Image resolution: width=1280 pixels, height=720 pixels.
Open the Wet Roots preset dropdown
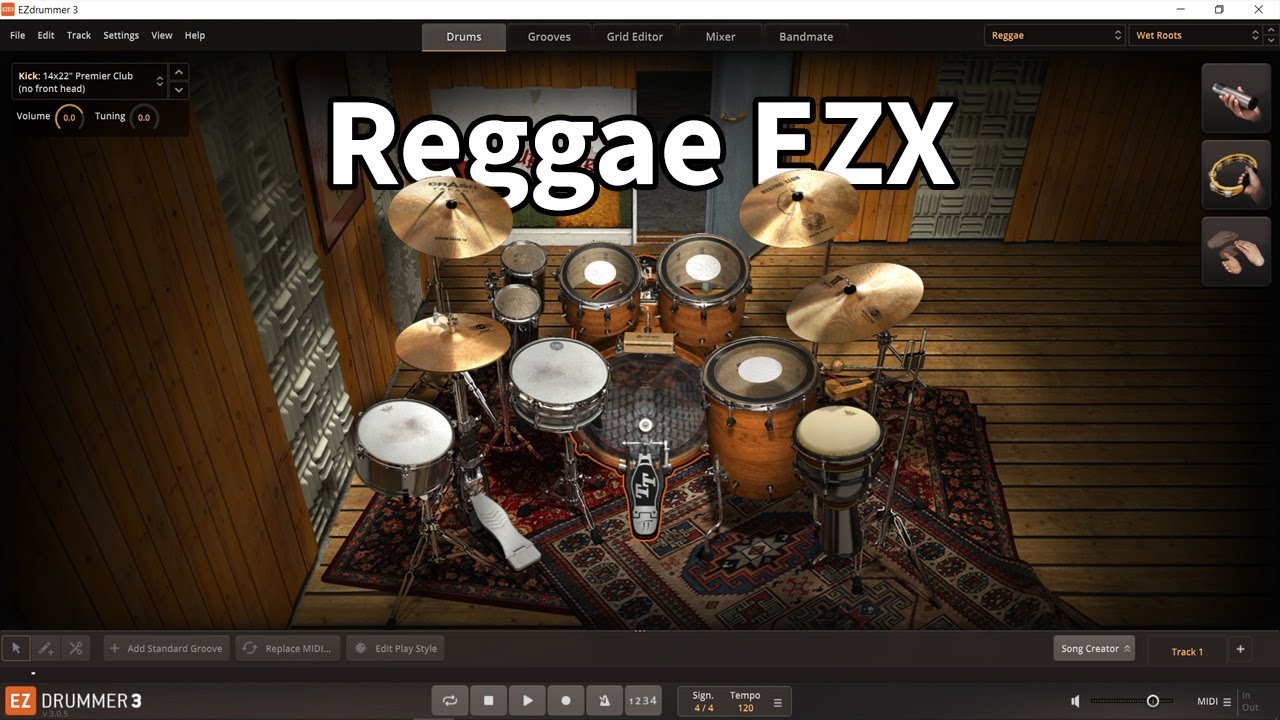pos(1196,35)
